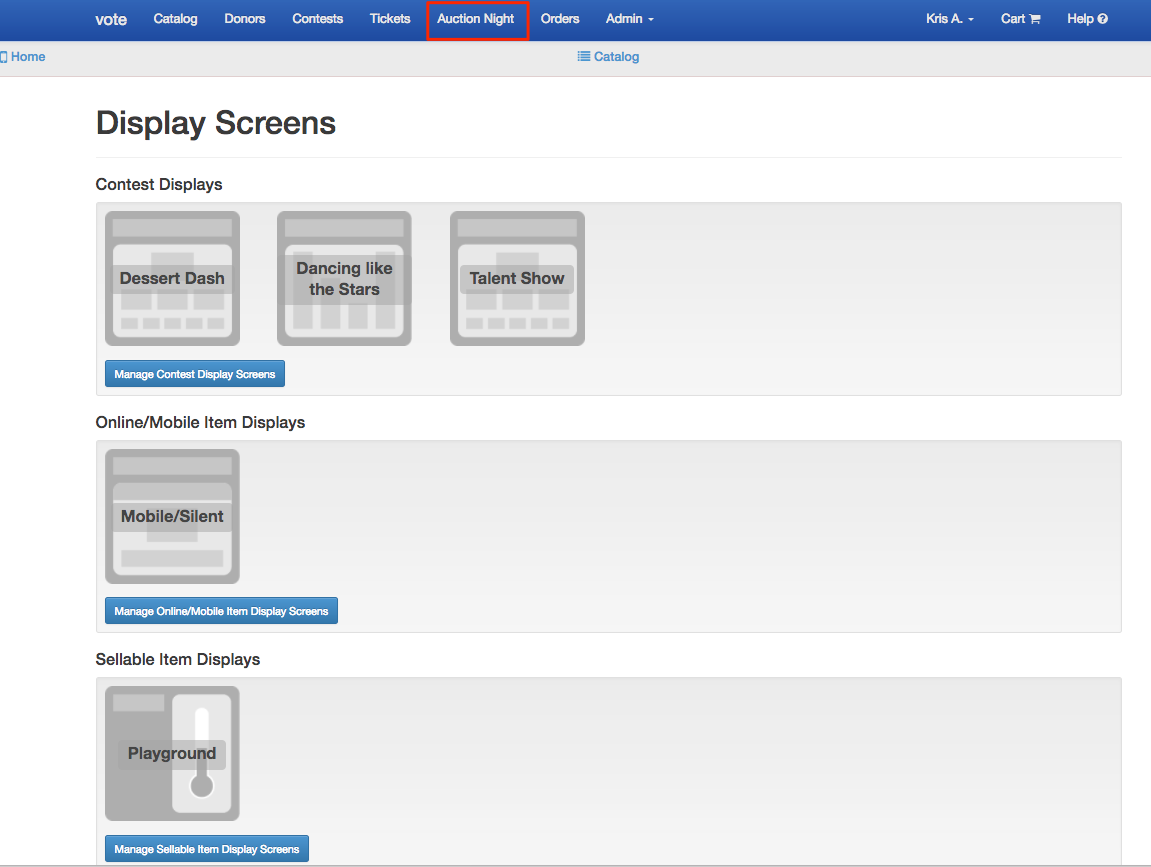Navigate to Tickets
Screen dimensions: 1151x867
[390, 19]
